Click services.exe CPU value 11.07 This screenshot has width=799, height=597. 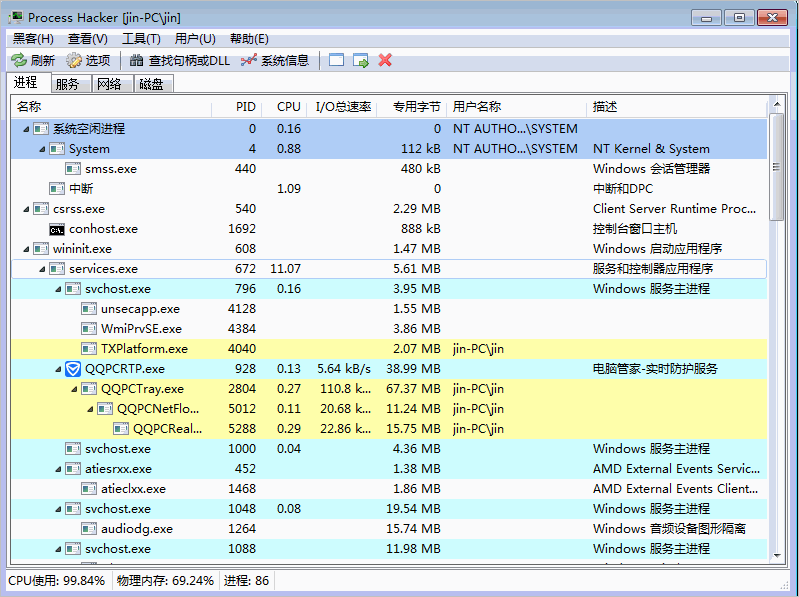click(x=285, y=269)
